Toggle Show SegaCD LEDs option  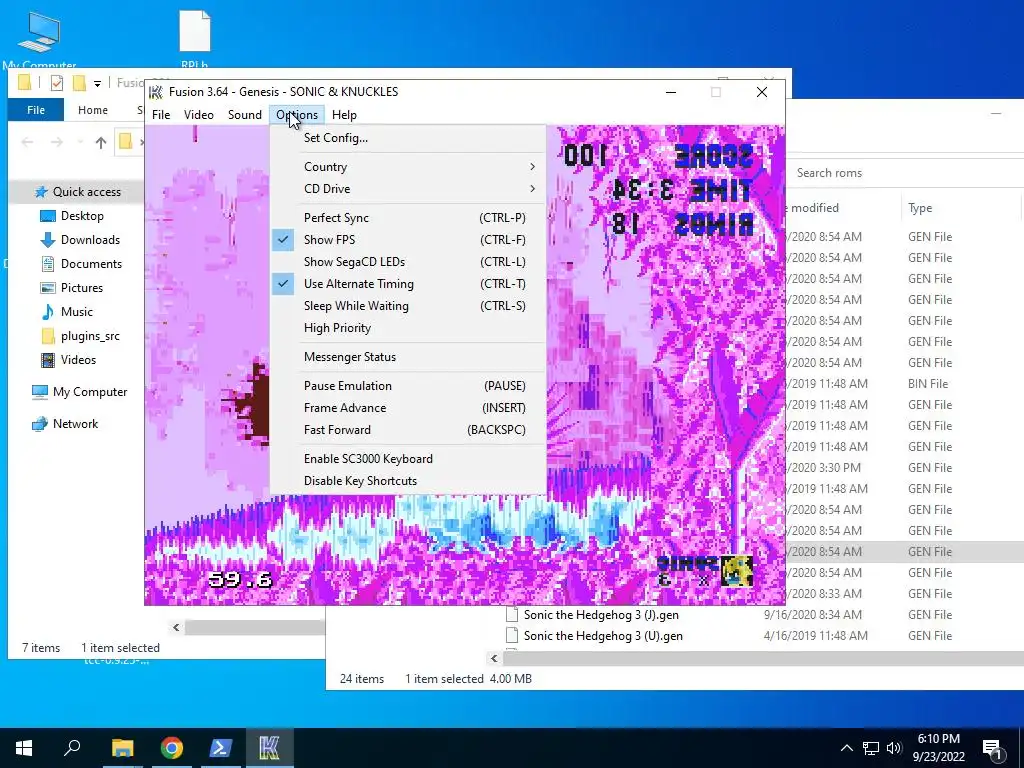pyautogui.click(x=408, y=262)
